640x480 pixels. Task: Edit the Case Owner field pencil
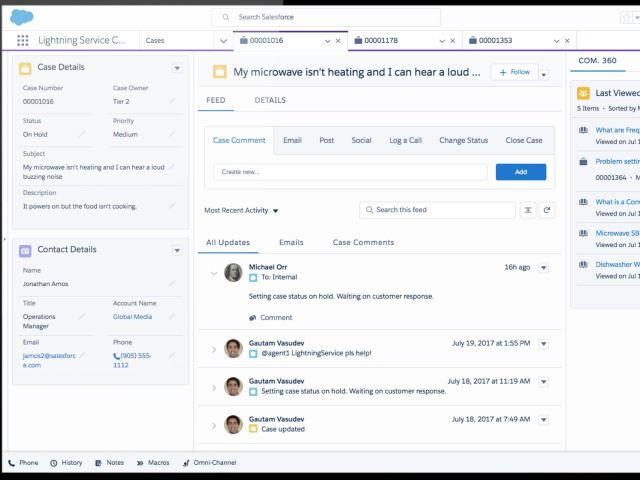click(x=171, y=102)
